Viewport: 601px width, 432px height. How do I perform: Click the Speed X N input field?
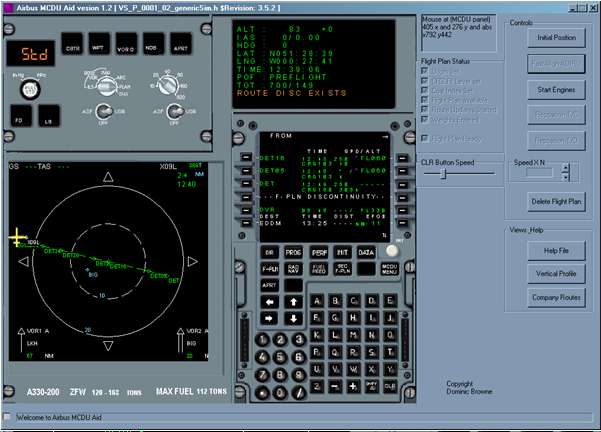[x=539, y=173]
